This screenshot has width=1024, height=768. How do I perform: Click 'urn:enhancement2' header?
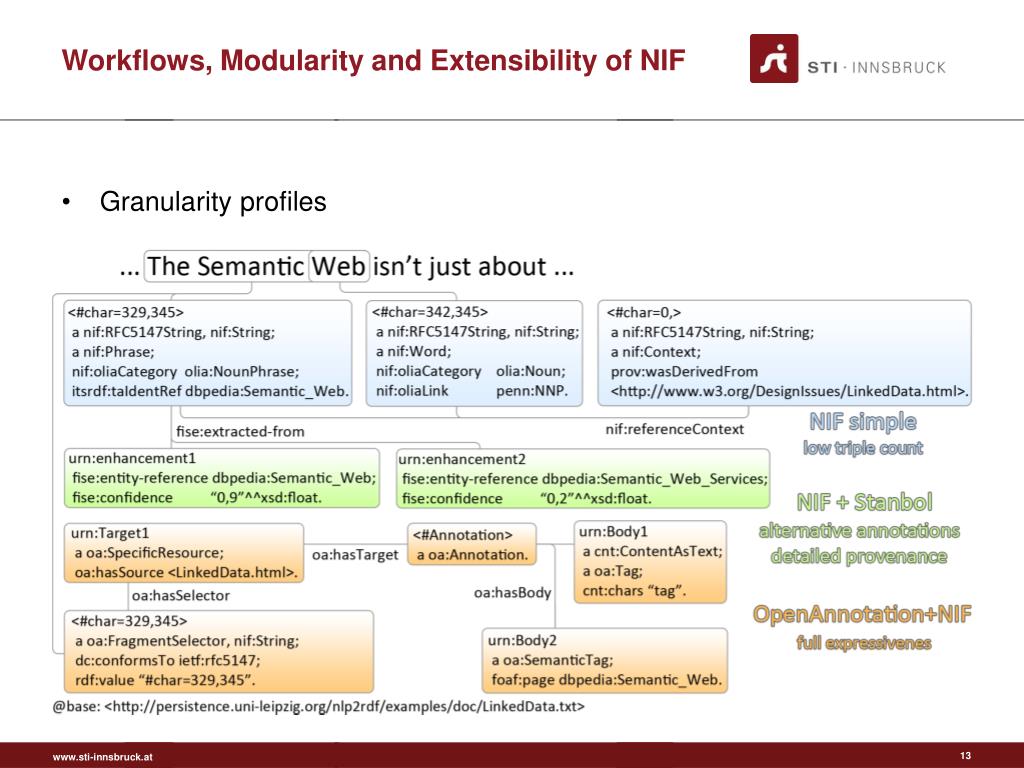[x=462, y=459]
